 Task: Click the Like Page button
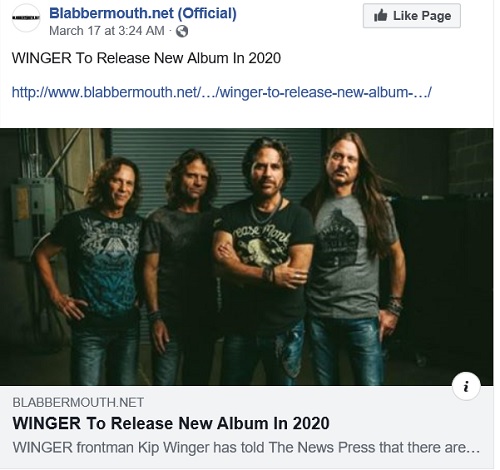point(412,16)
